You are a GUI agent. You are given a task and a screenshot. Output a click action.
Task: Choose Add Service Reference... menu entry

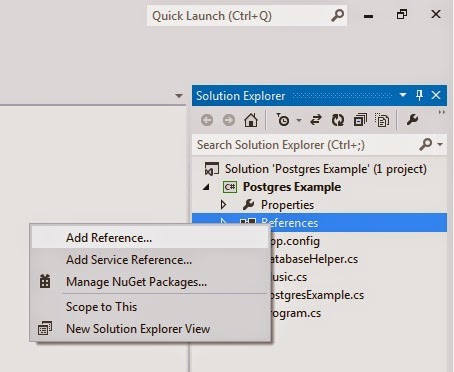click(150, 260)
